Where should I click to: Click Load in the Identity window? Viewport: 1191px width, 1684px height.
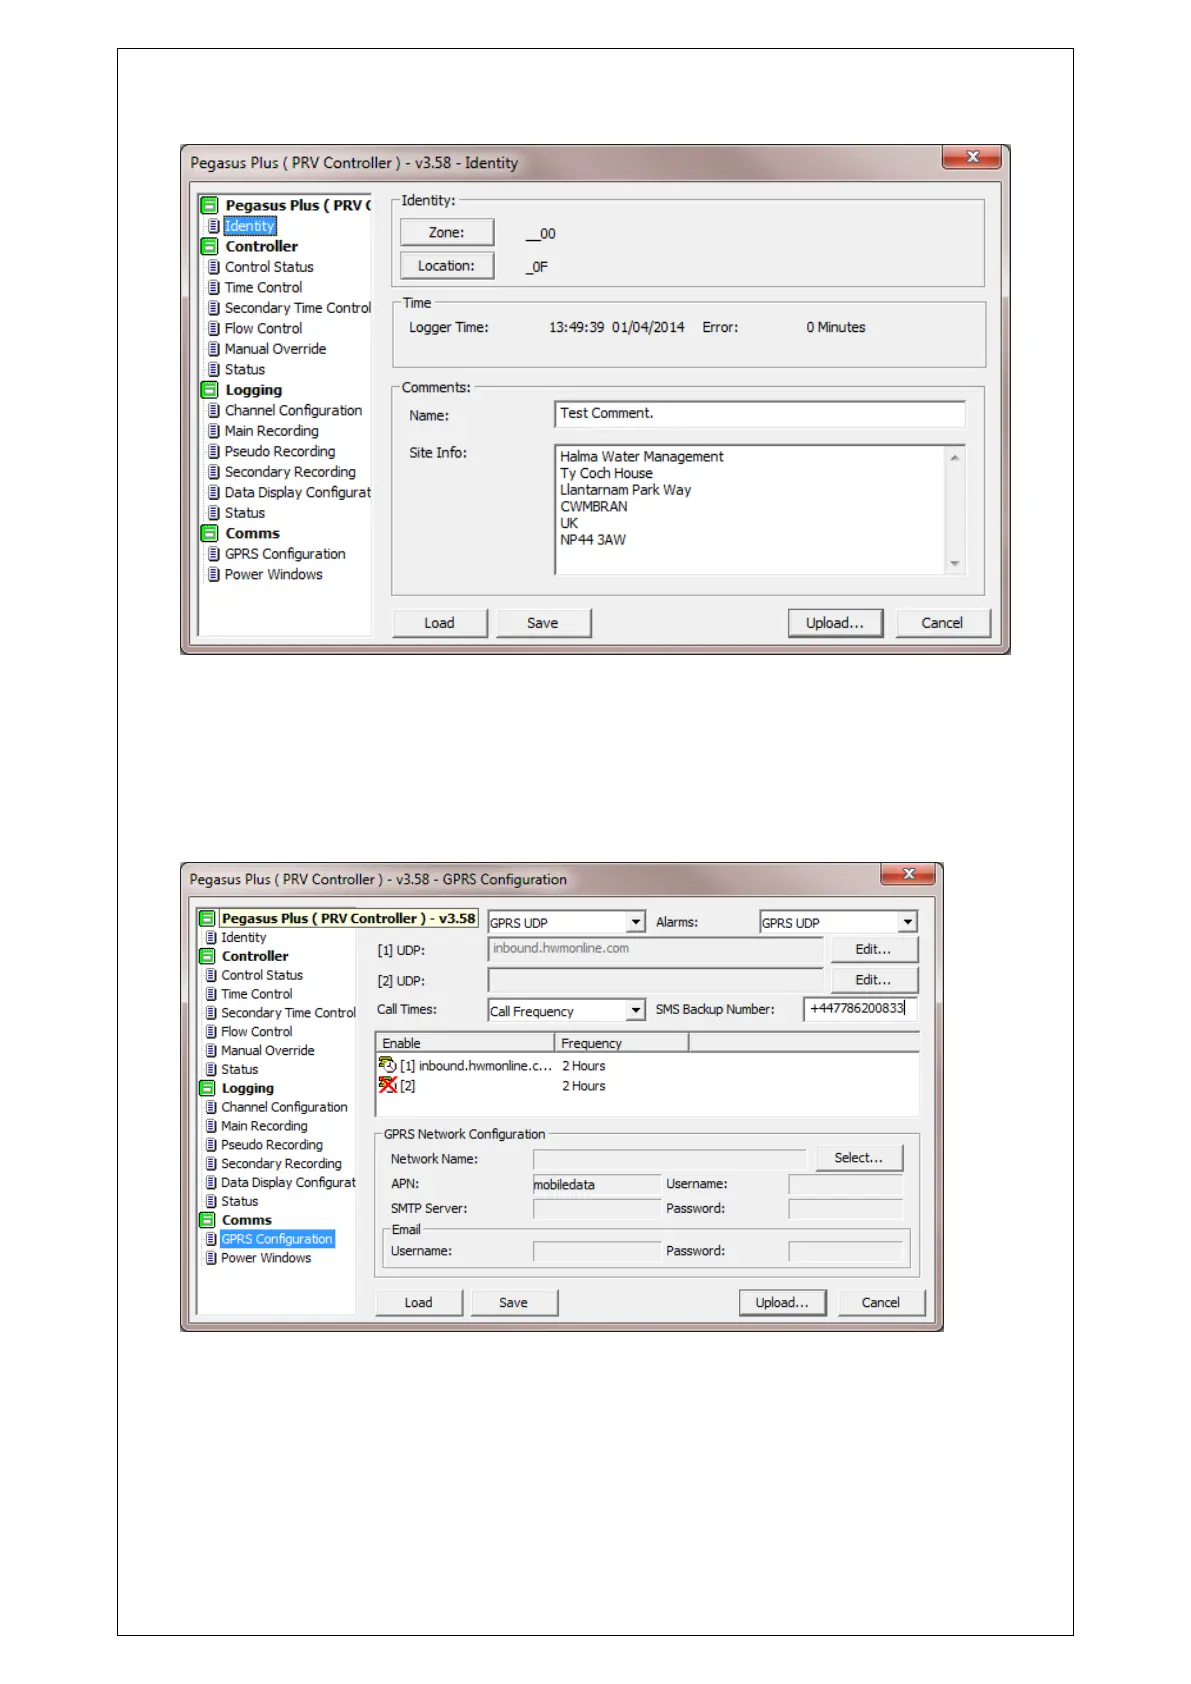pyautogui.click(x=440, y=623)
